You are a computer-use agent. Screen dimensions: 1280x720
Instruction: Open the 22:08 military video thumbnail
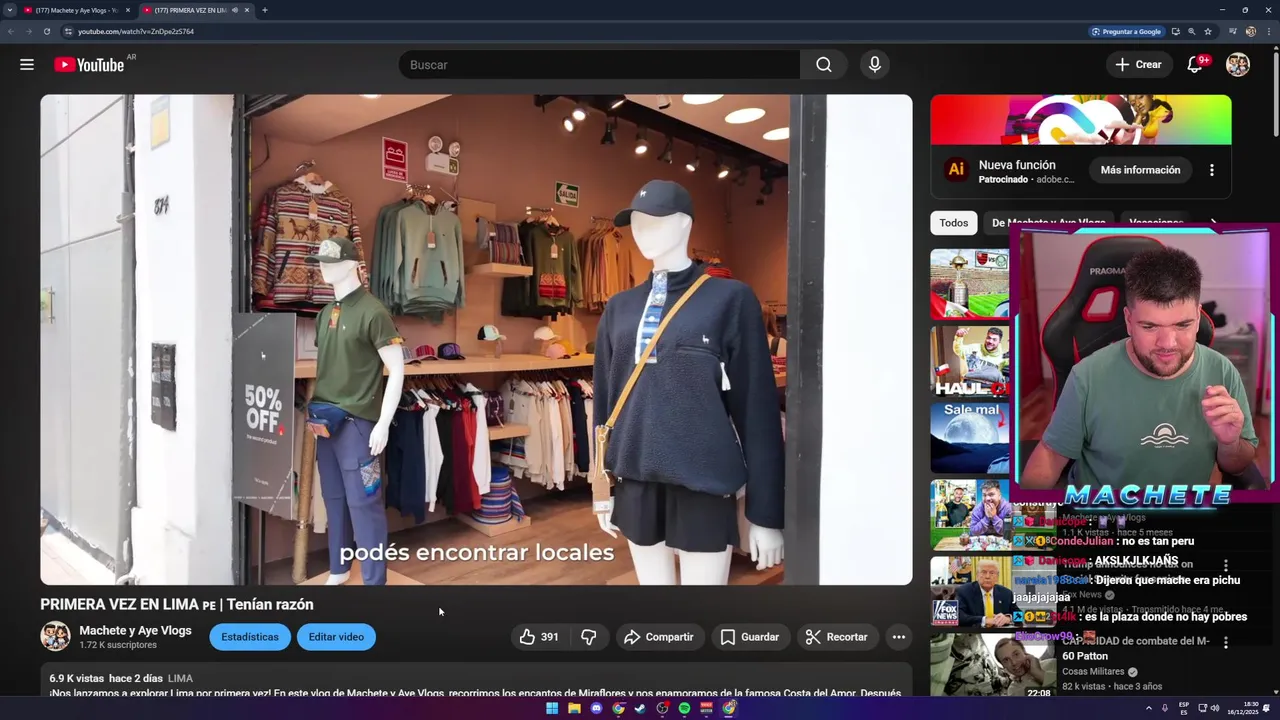992,667
